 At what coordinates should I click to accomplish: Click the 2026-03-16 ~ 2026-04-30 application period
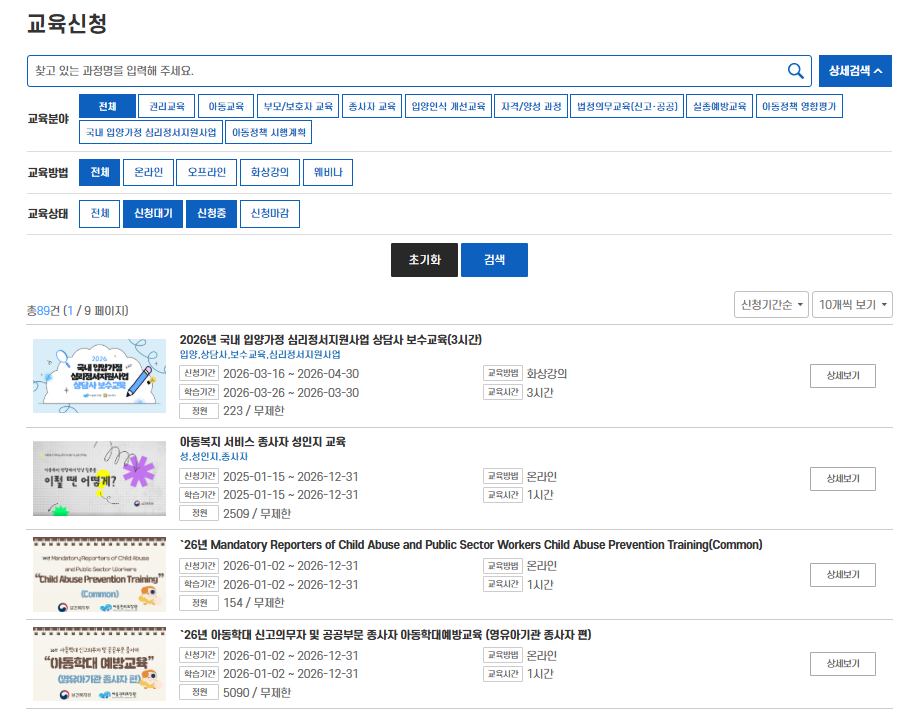tap(291, 373)
